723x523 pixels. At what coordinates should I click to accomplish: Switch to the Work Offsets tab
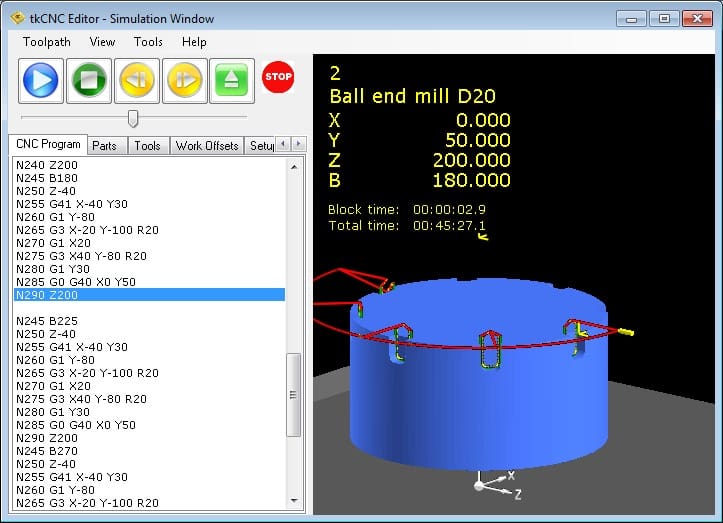(x=207, y=146)
